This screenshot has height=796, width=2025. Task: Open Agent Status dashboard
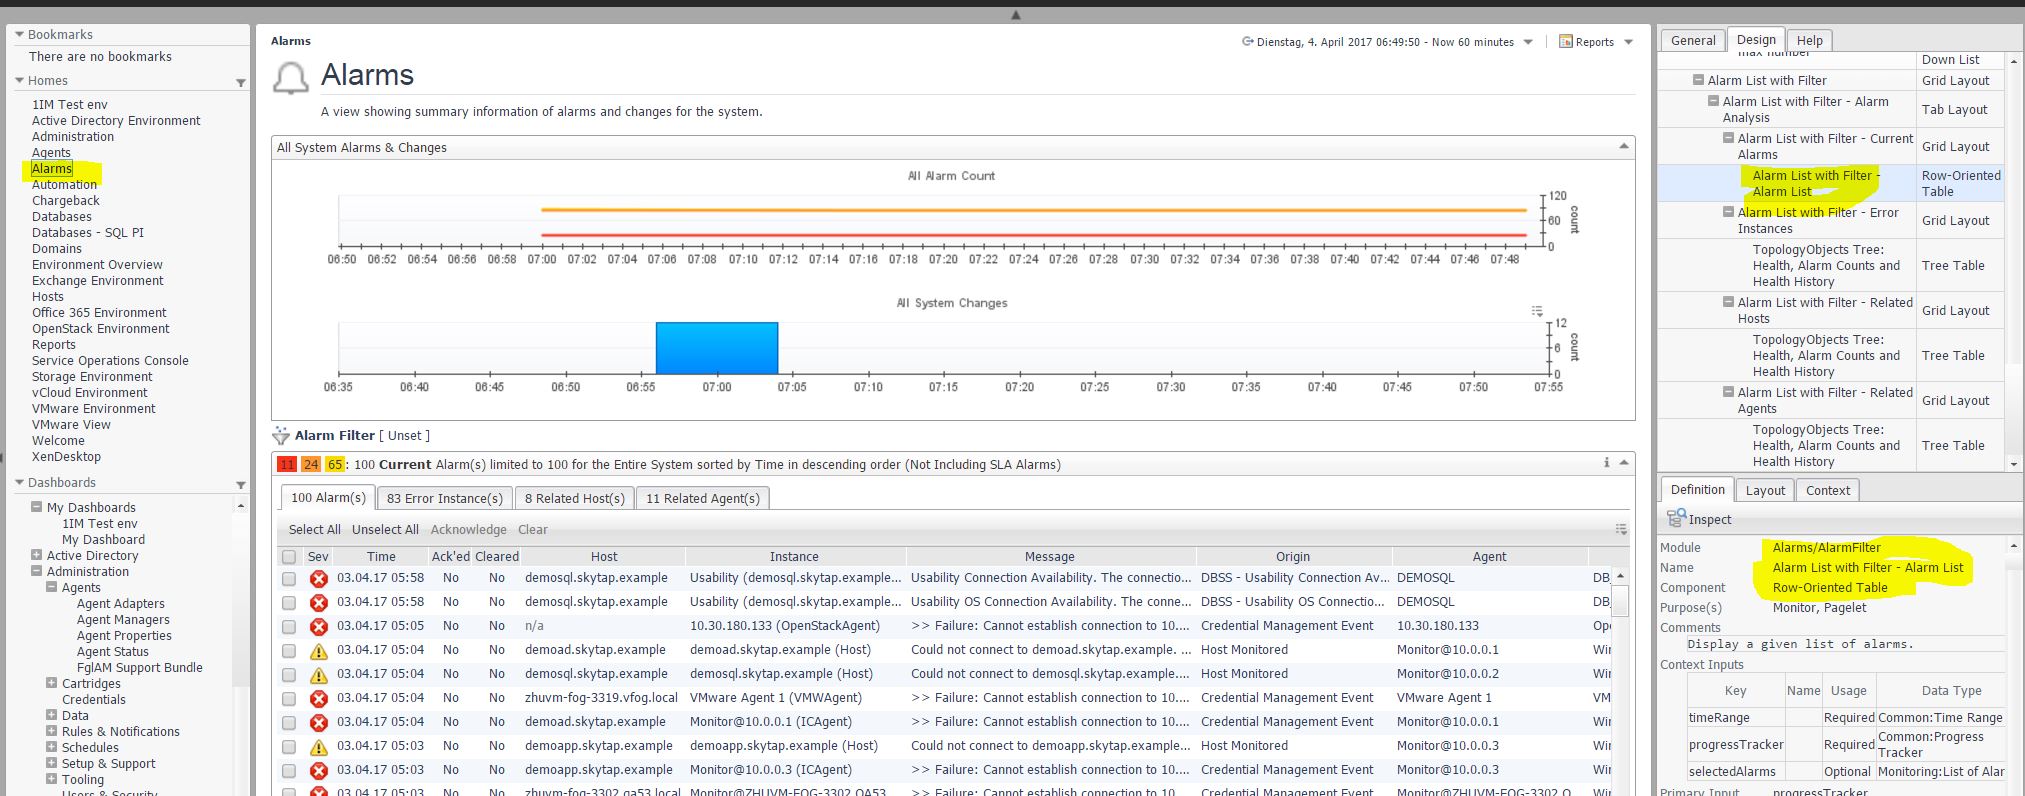(x=113, y=652)
